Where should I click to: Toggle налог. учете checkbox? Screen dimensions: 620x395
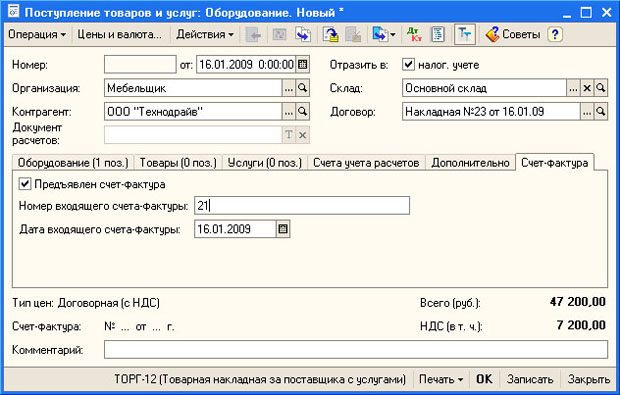(x=408, y=64)
